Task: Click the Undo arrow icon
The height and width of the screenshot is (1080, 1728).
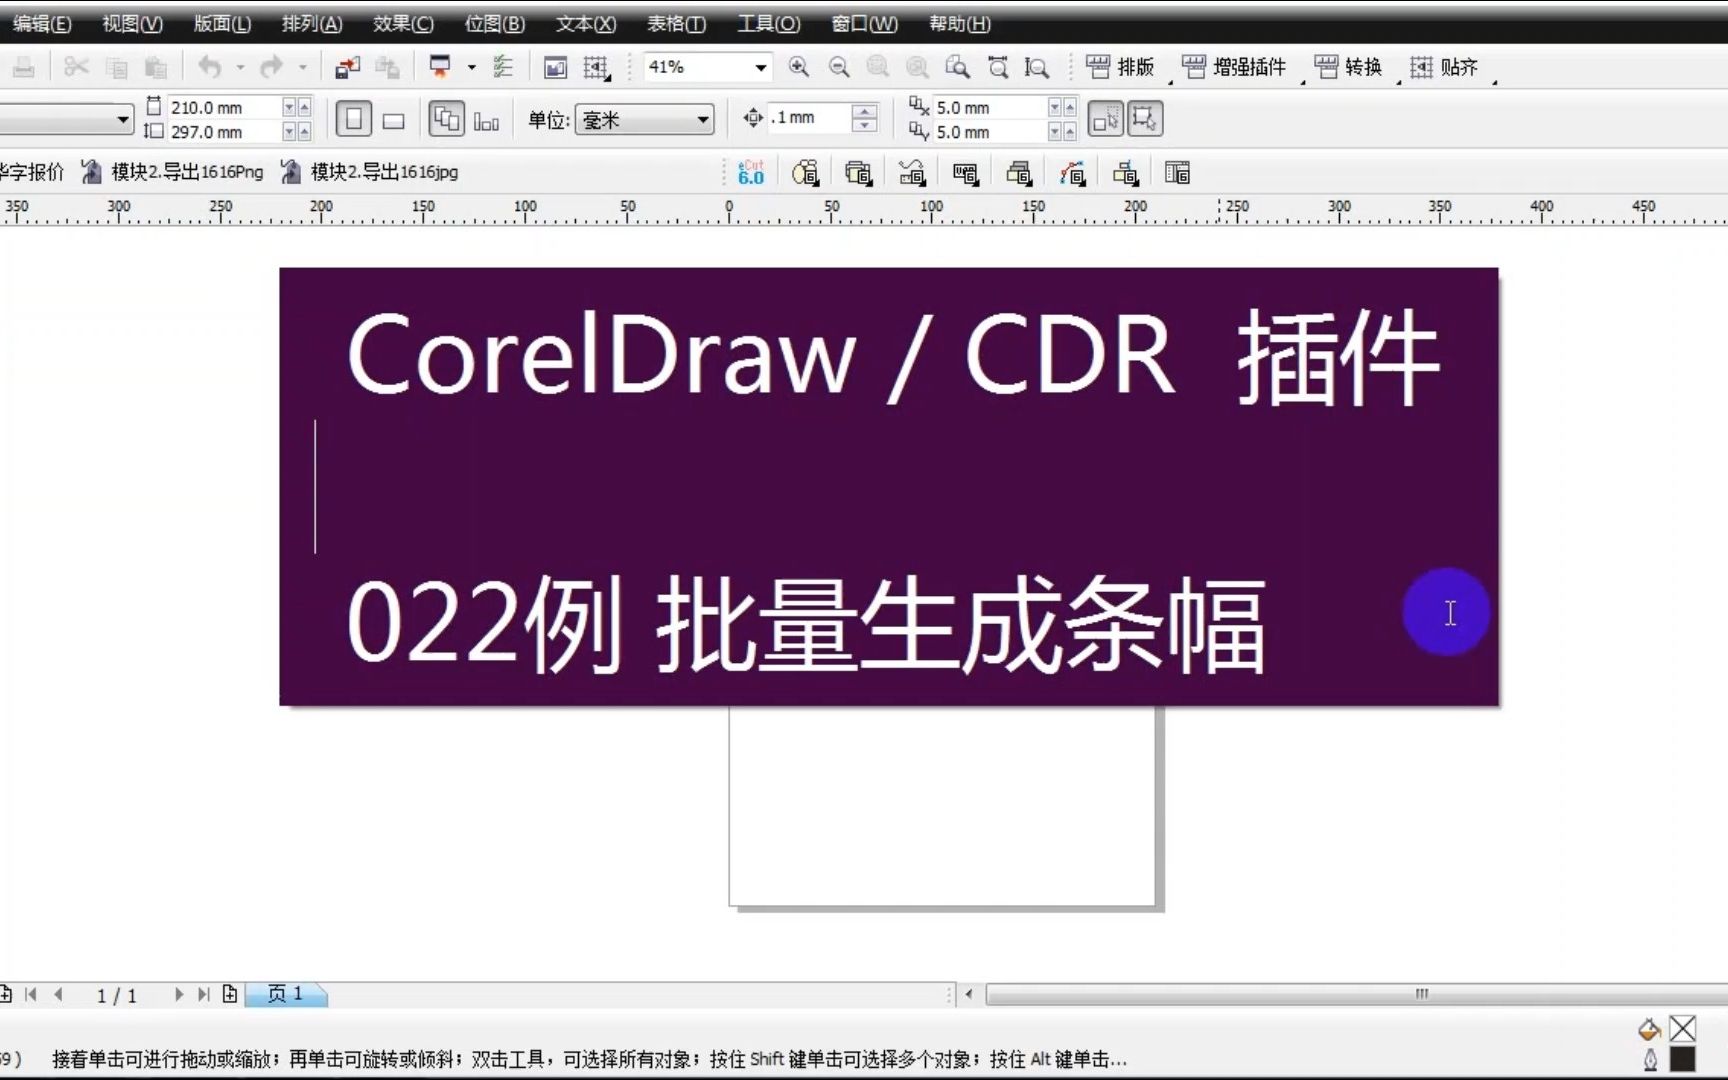Action: [209, 67]
